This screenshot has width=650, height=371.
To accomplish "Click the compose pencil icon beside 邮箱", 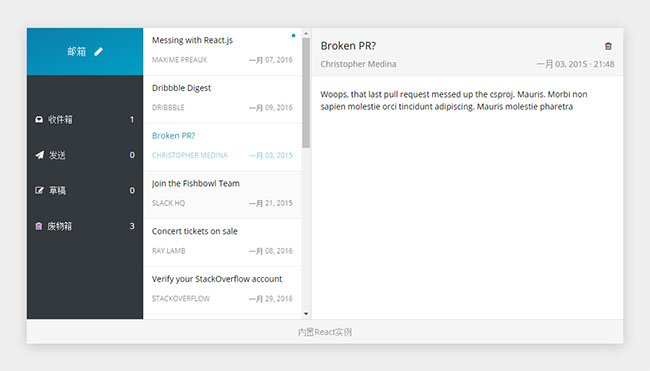I will point(98,51).
